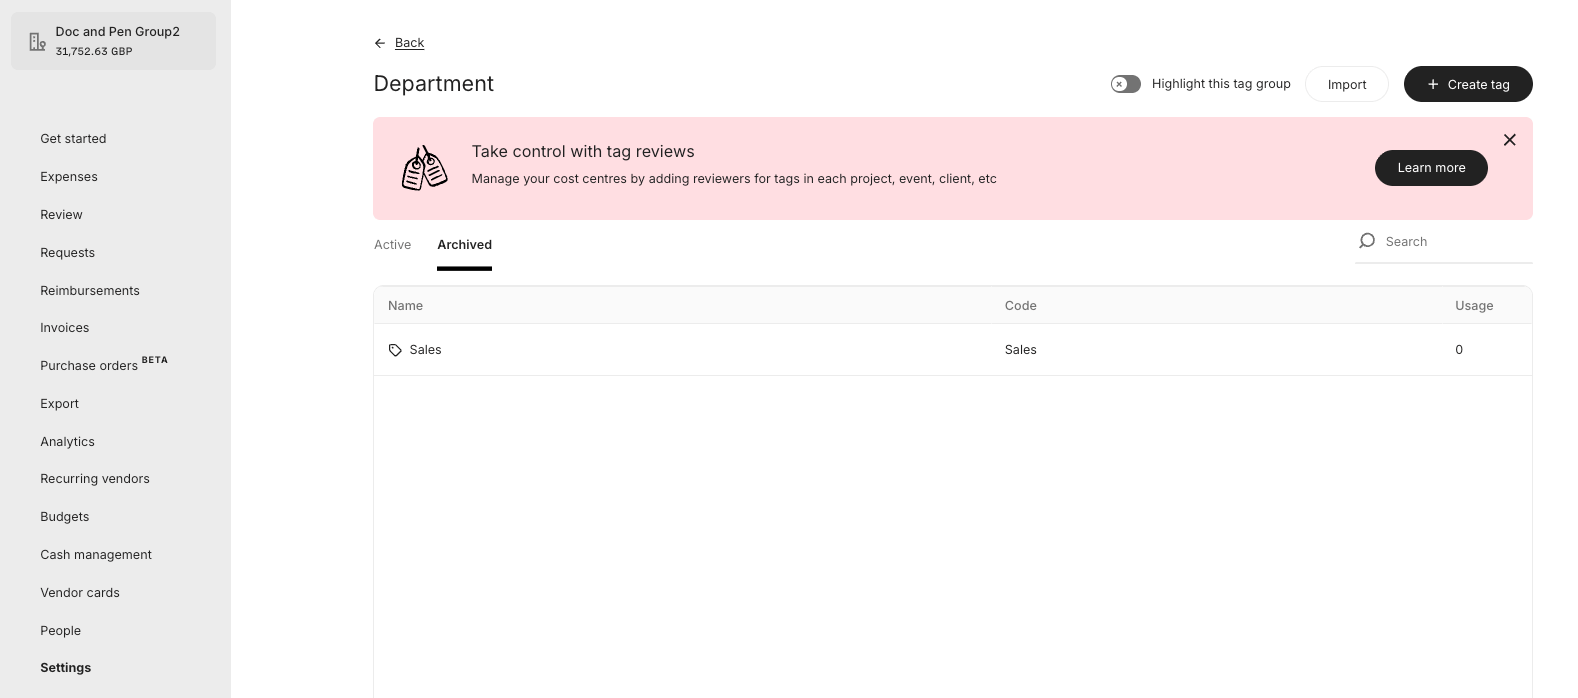Click the Usage column header
Viewport: 1578px width, 698px height.
tap(1474, 306)
